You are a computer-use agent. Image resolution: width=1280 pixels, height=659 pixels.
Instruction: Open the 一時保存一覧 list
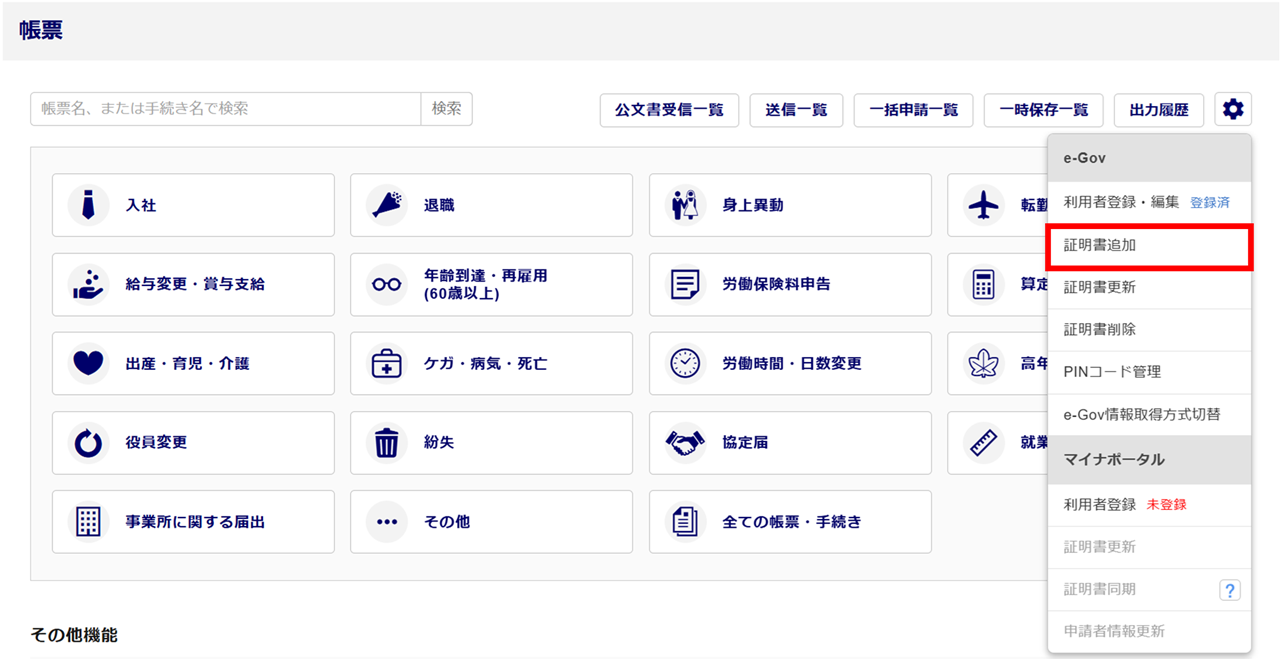point(1043,110)
